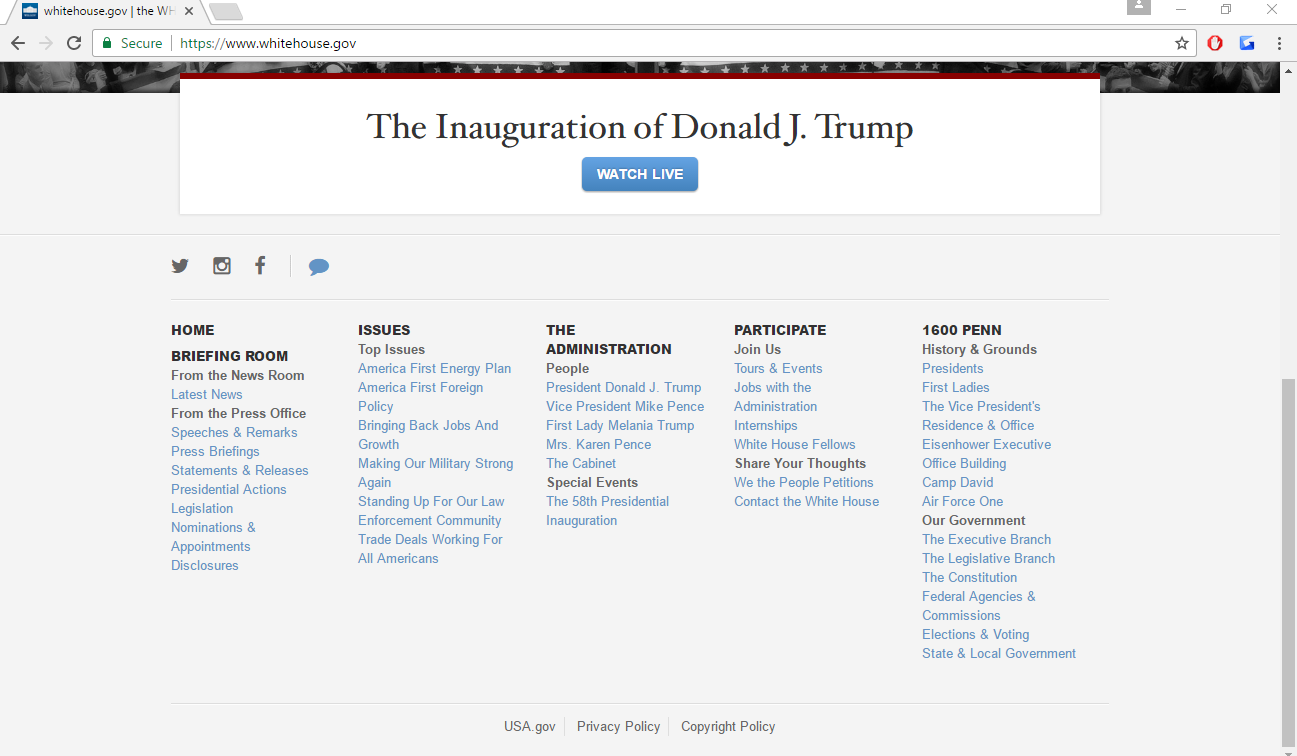Open Chrome's three-dot menu
The image size is (1297, 756).
[x=1279, y=43]
